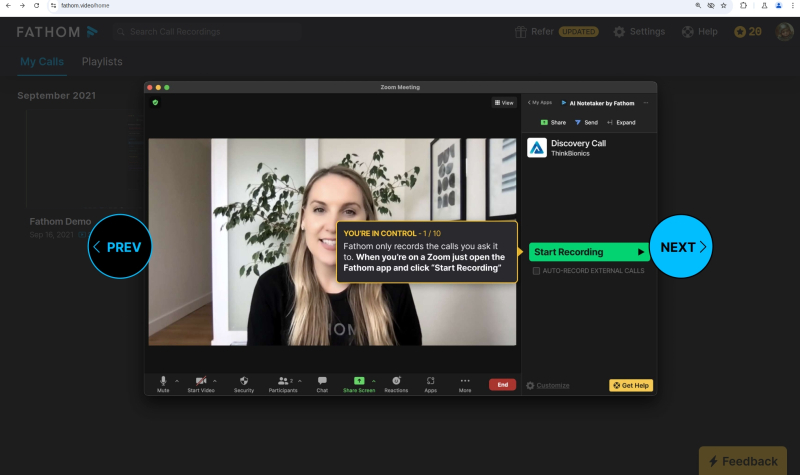This screenshot has width=800, height=475.
Task: Open browser three-dot menu
Action: click(x=793, y=6)
